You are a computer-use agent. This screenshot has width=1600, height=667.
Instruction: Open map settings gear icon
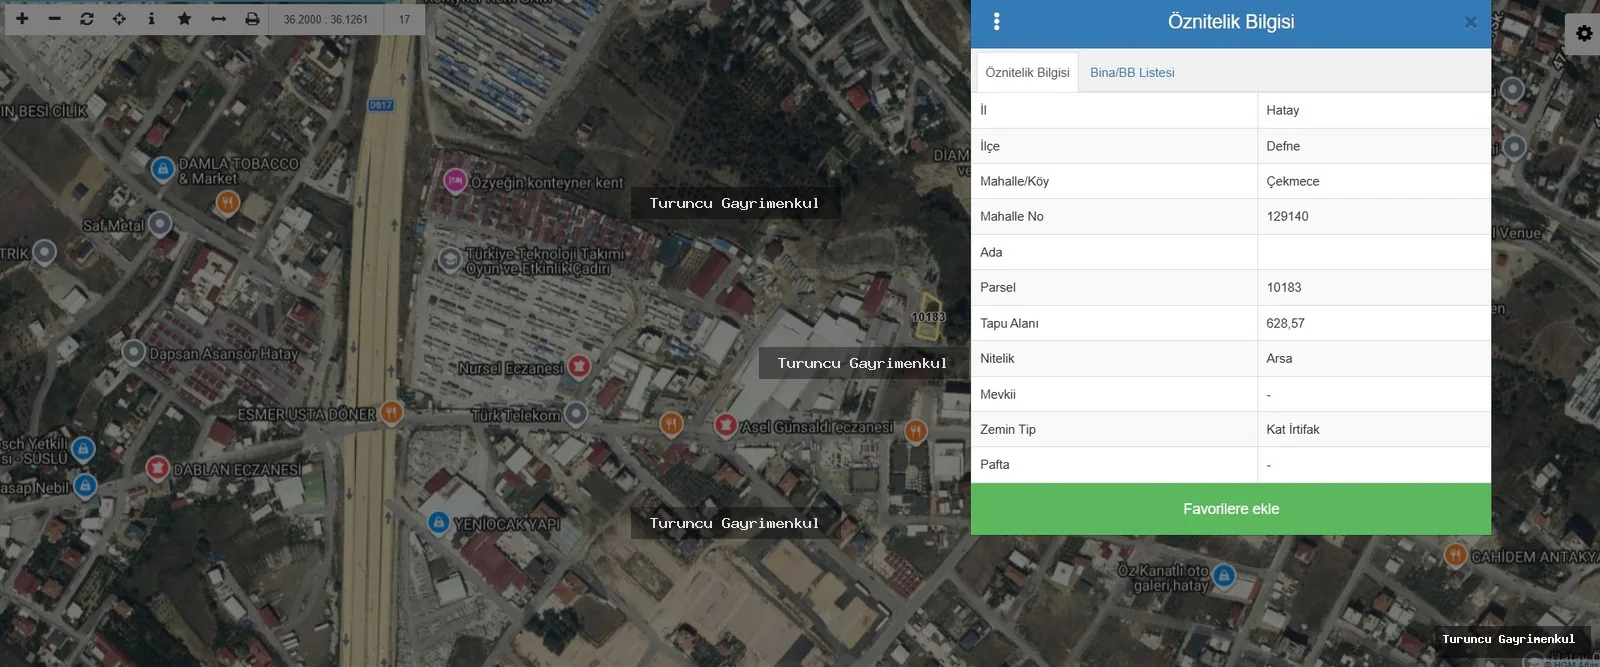1584,34
